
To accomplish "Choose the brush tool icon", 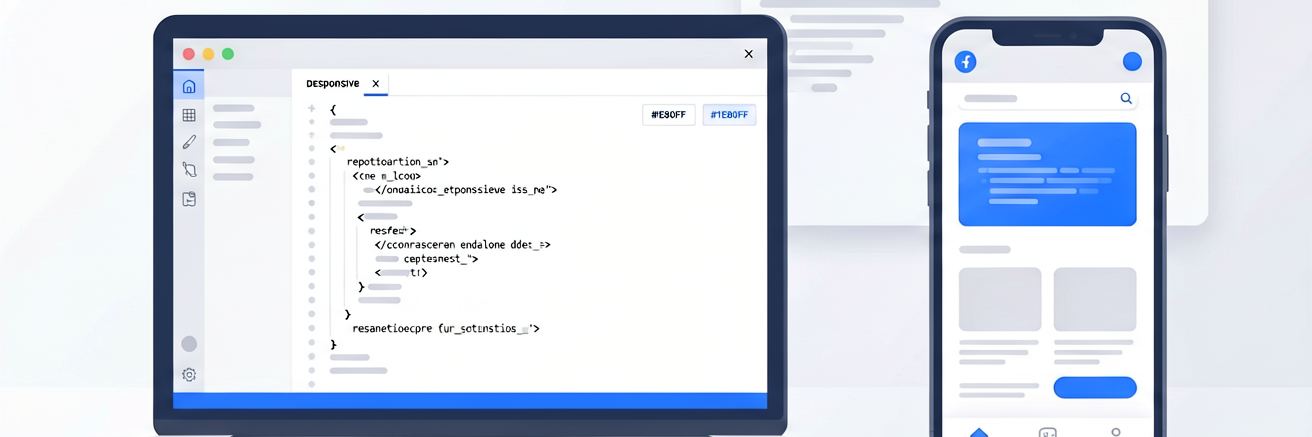I will [x=189, y=143].
